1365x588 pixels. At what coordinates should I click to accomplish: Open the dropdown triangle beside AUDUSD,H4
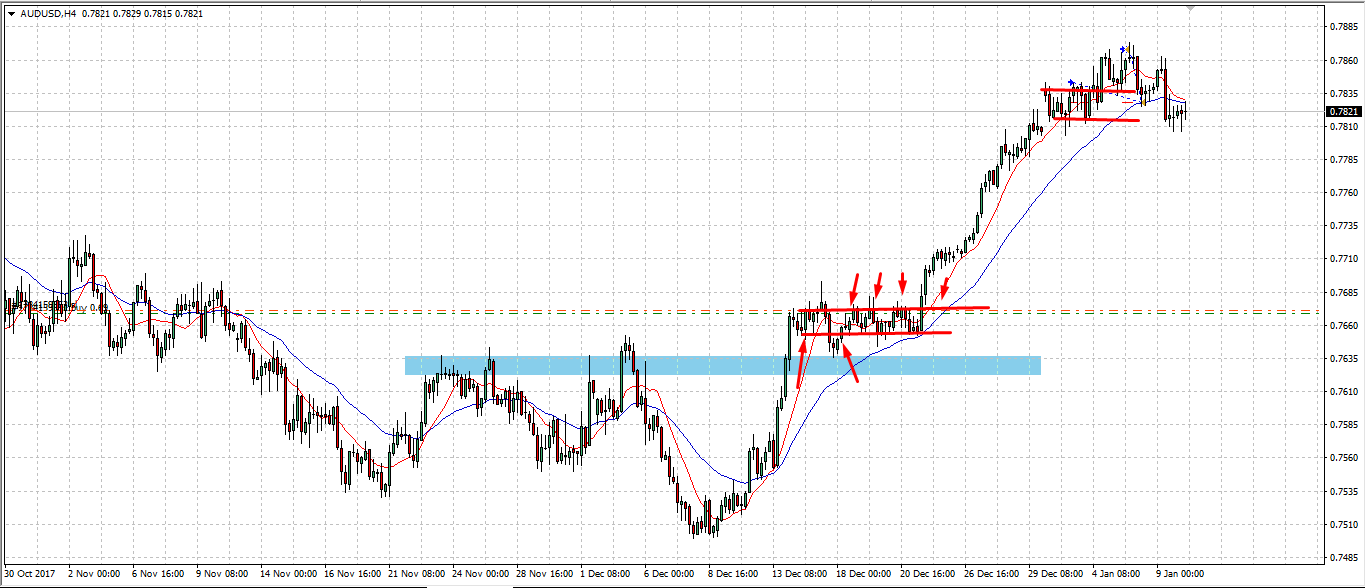click(x=11, y=14)
